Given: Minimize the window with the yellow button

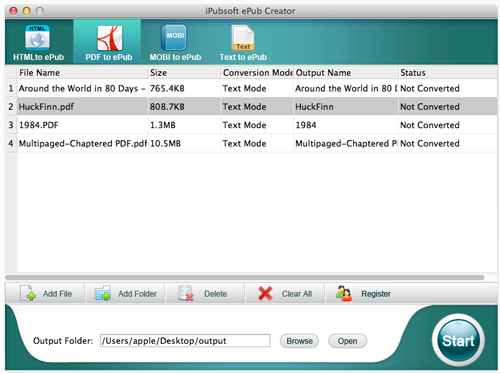Looking at the screenshot, I should (x=27, y=11).
